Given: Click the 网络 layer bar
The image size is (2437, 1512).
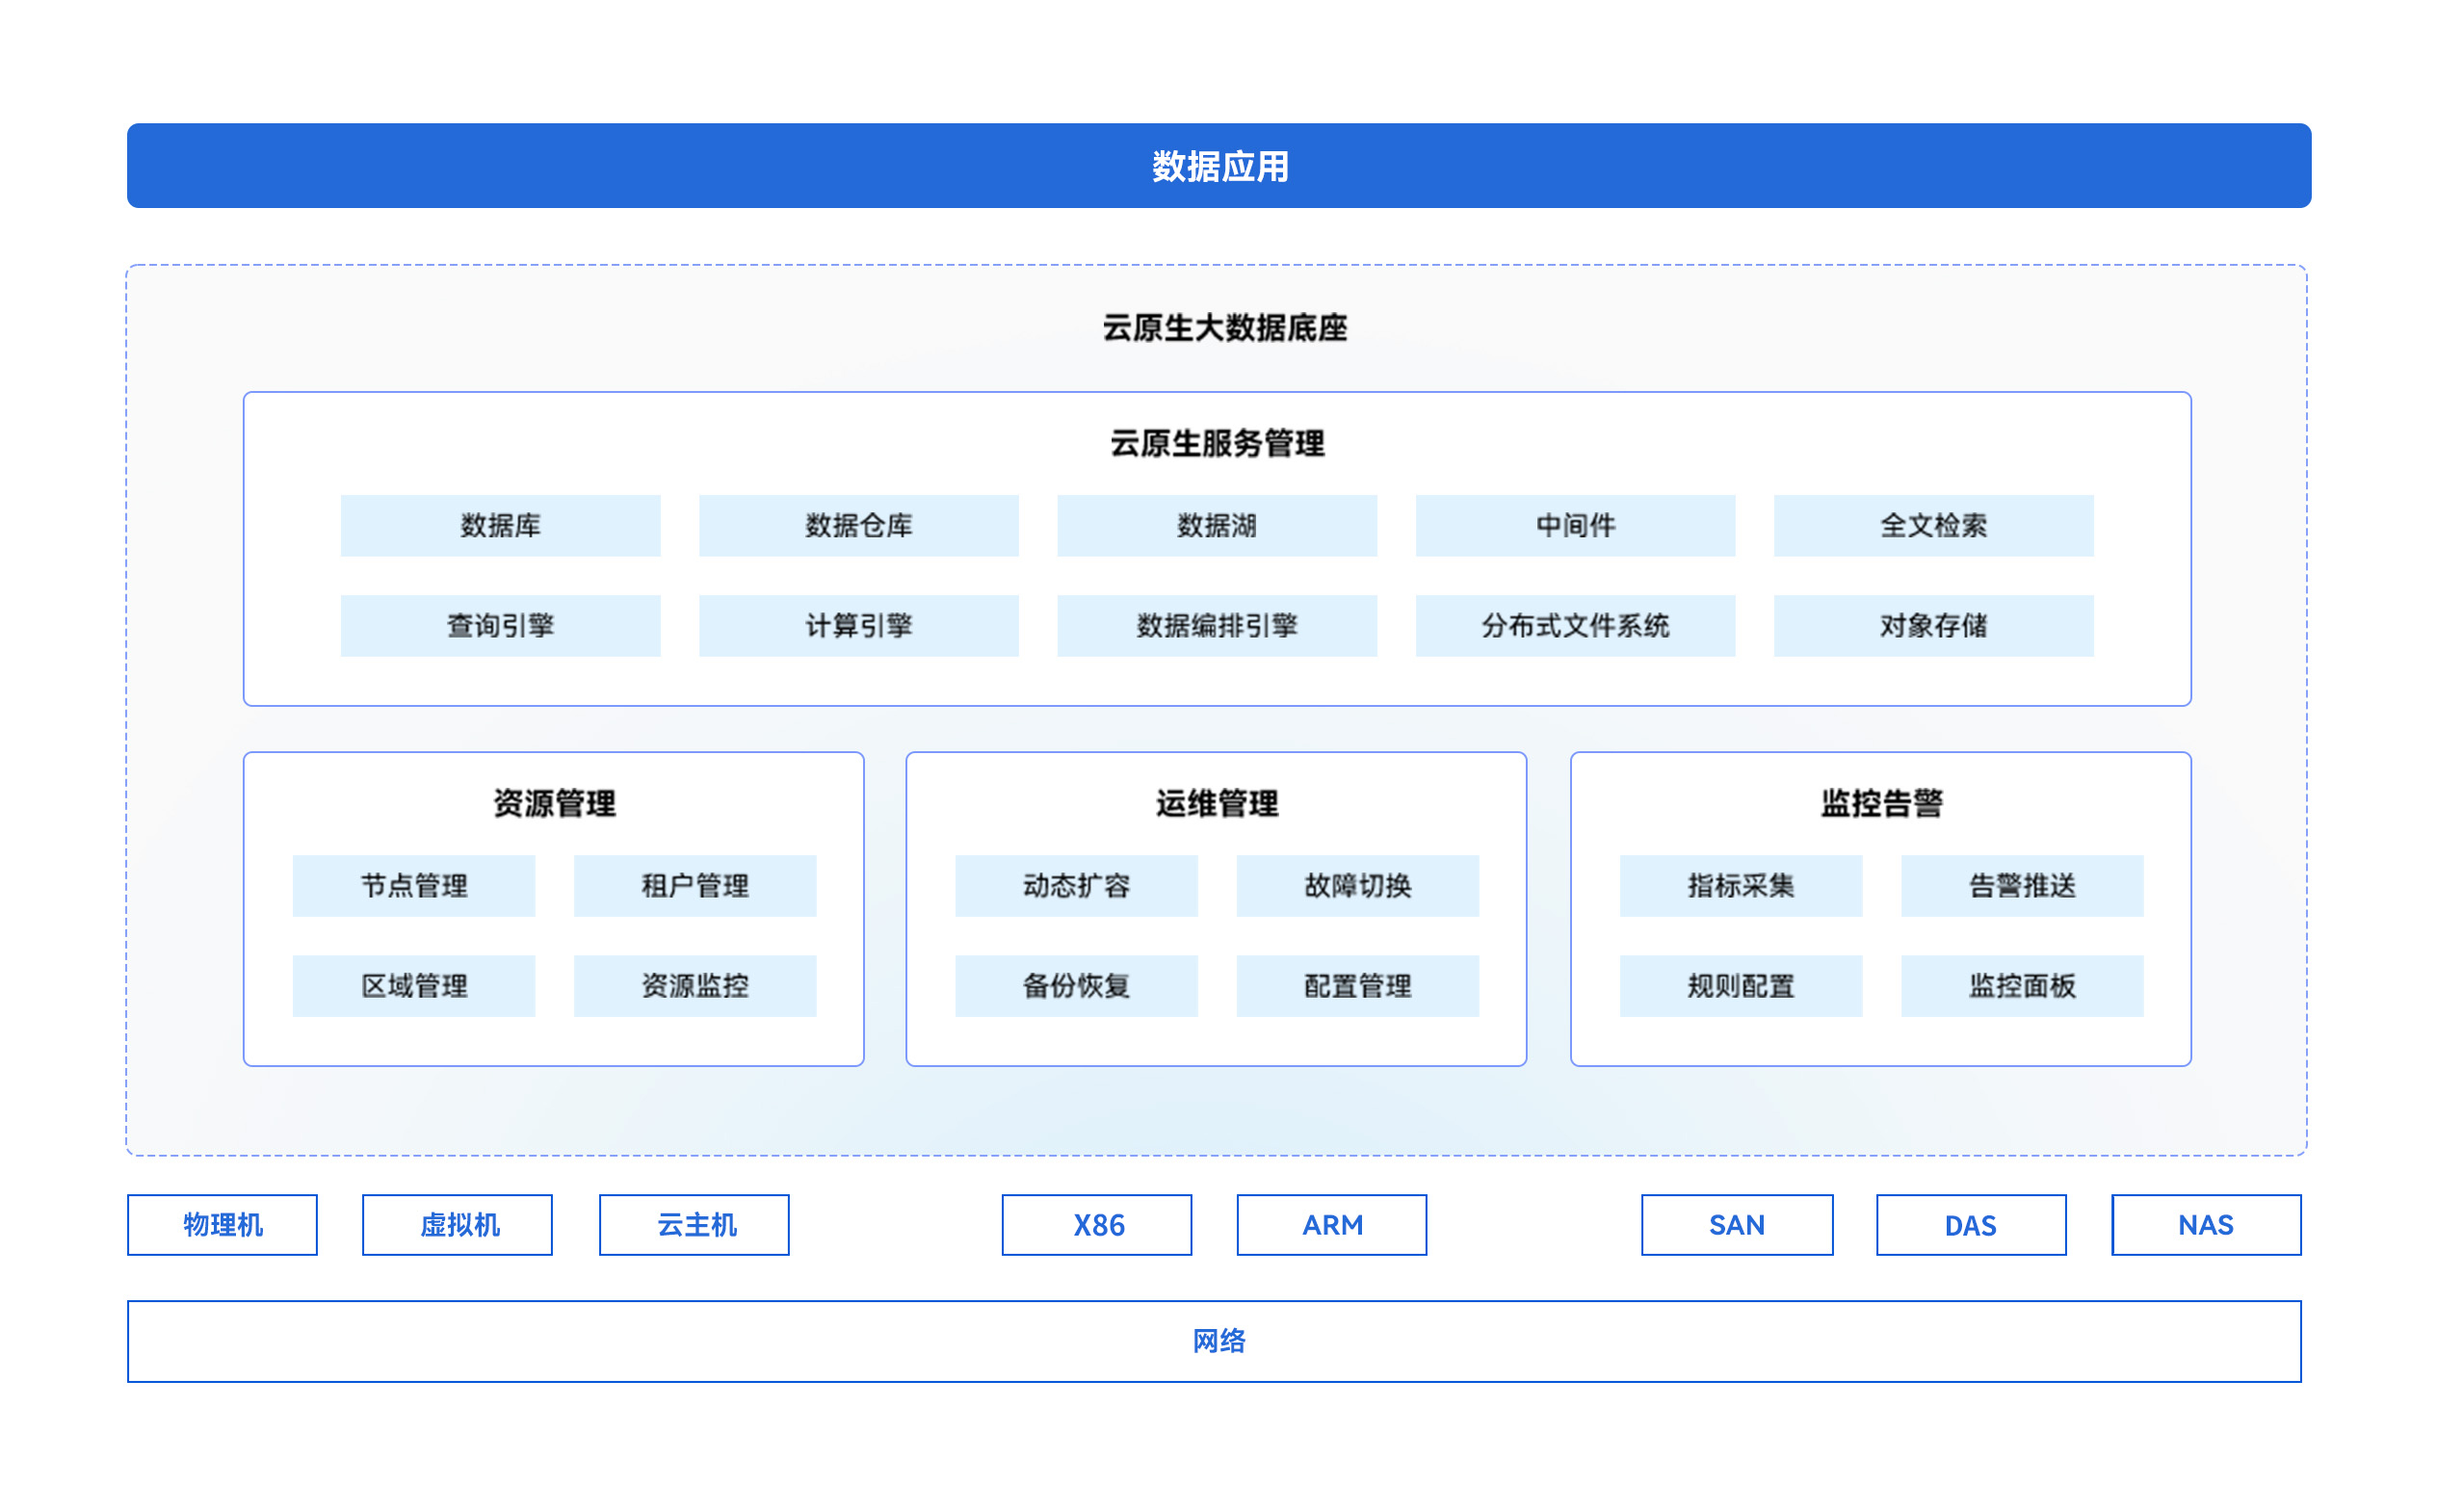Looking at the screenshot, I should (x=1218, y=1342).
